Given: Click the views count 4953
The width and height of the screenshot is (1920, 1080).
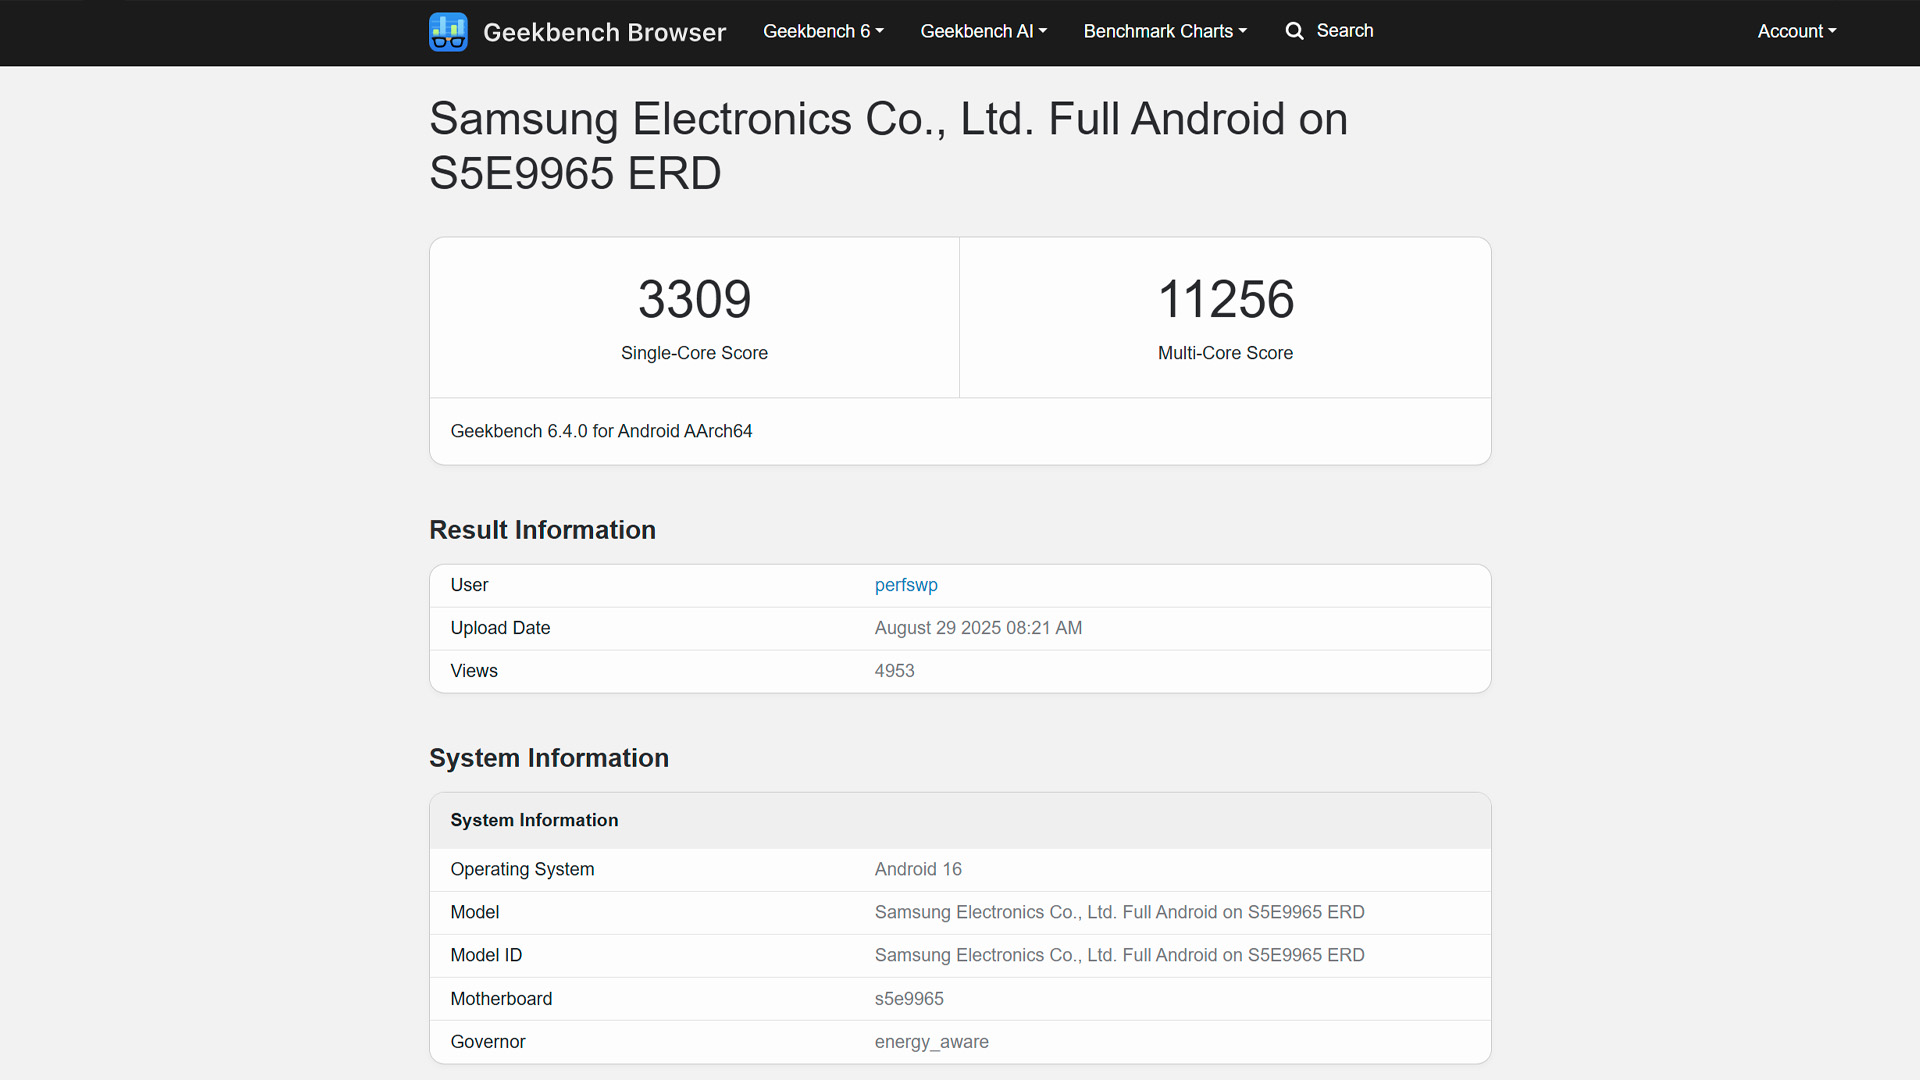Looking at the screenshot, I should (x=894, y=671).
